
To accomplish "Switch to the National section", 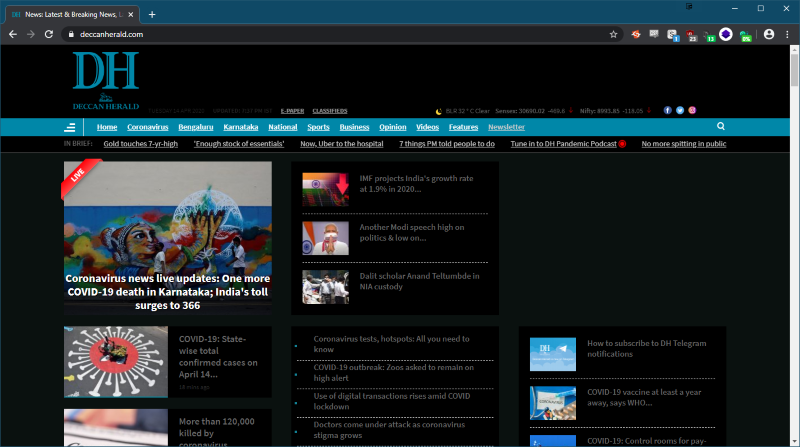I will 283,127.
